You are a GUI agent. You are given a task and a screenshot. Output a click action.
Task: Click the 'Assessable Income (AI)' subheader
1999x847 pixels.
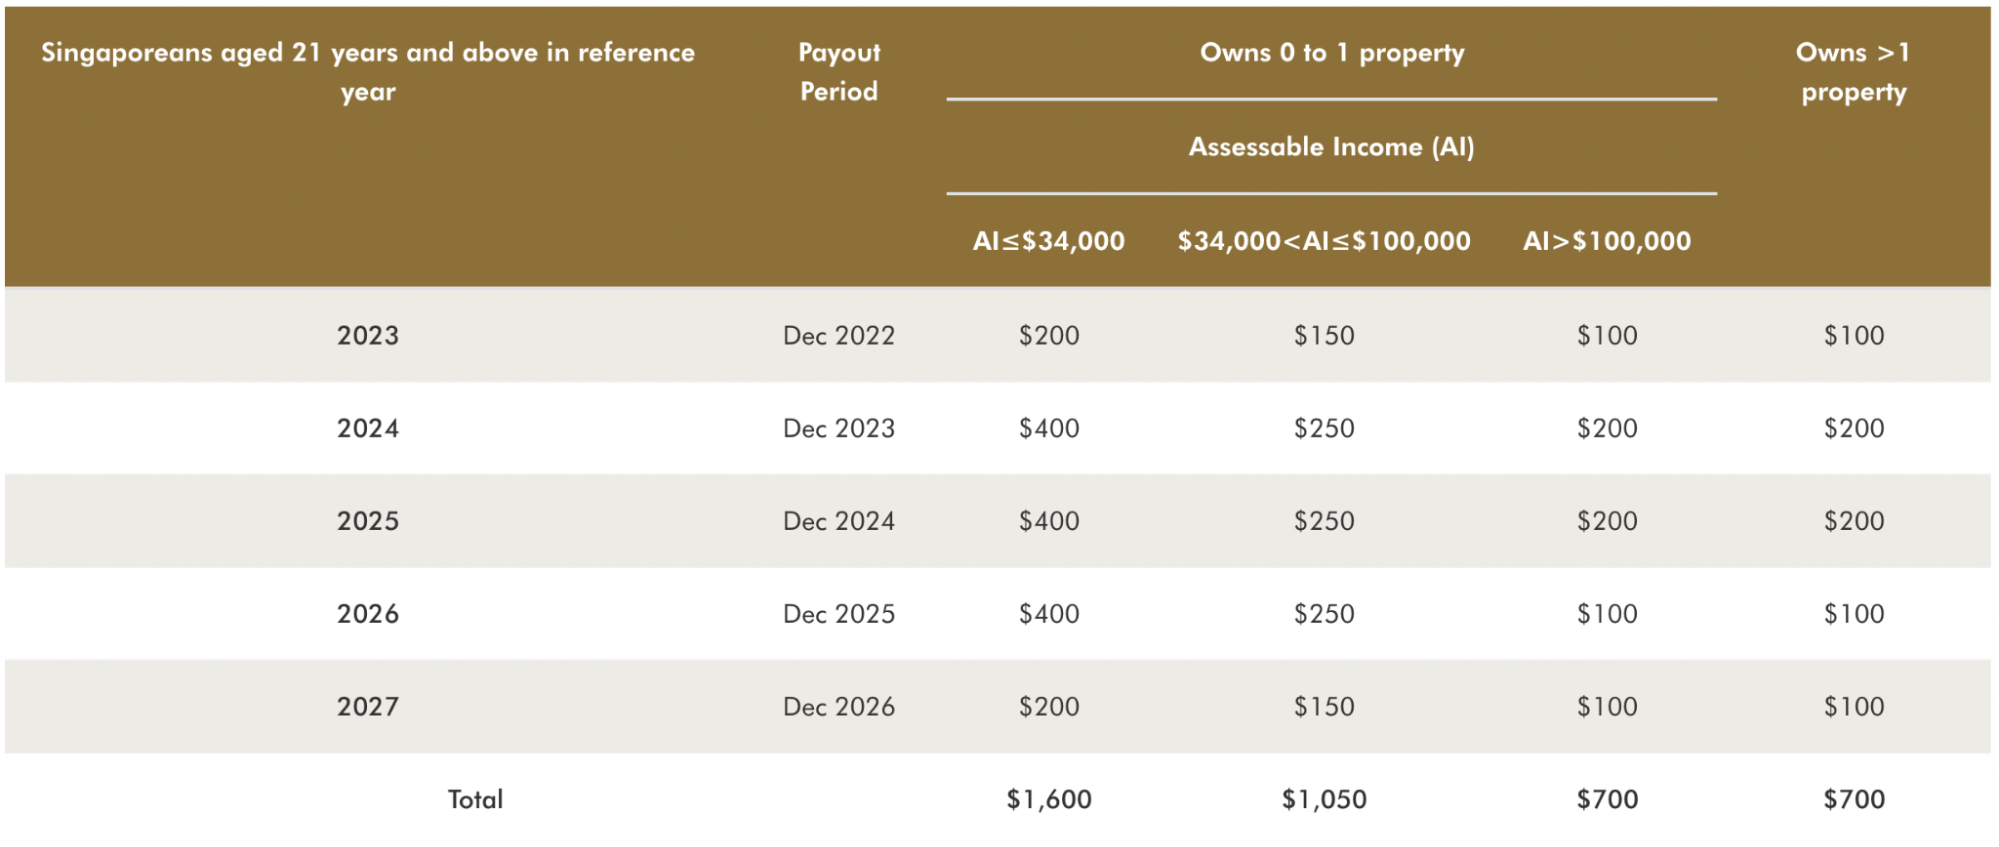point(1332,147)
